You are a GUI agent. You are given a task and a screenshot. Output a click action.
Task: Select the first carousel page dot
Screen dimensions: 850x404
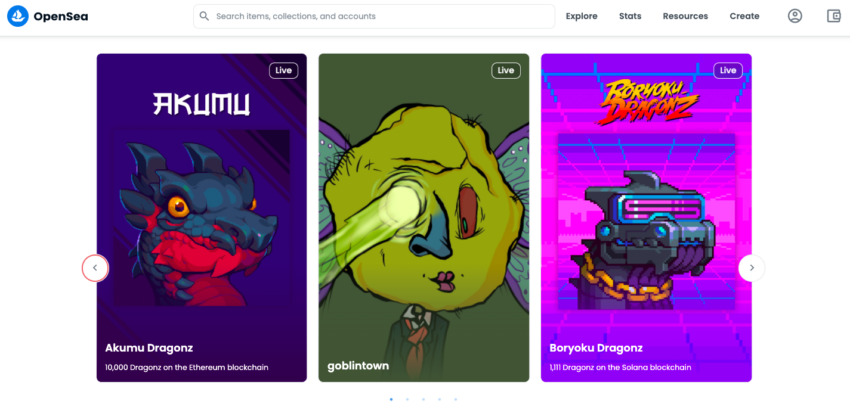(x=391, y=399)
